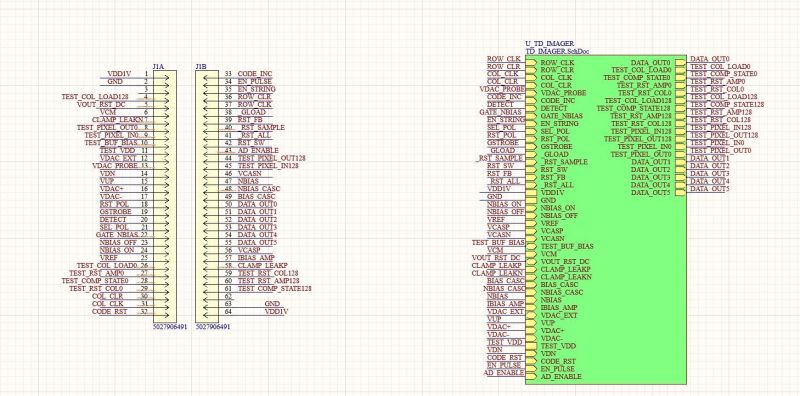Select the J1B connector designator label
Viewport: 800px width, 396px height.
(201, 67)
